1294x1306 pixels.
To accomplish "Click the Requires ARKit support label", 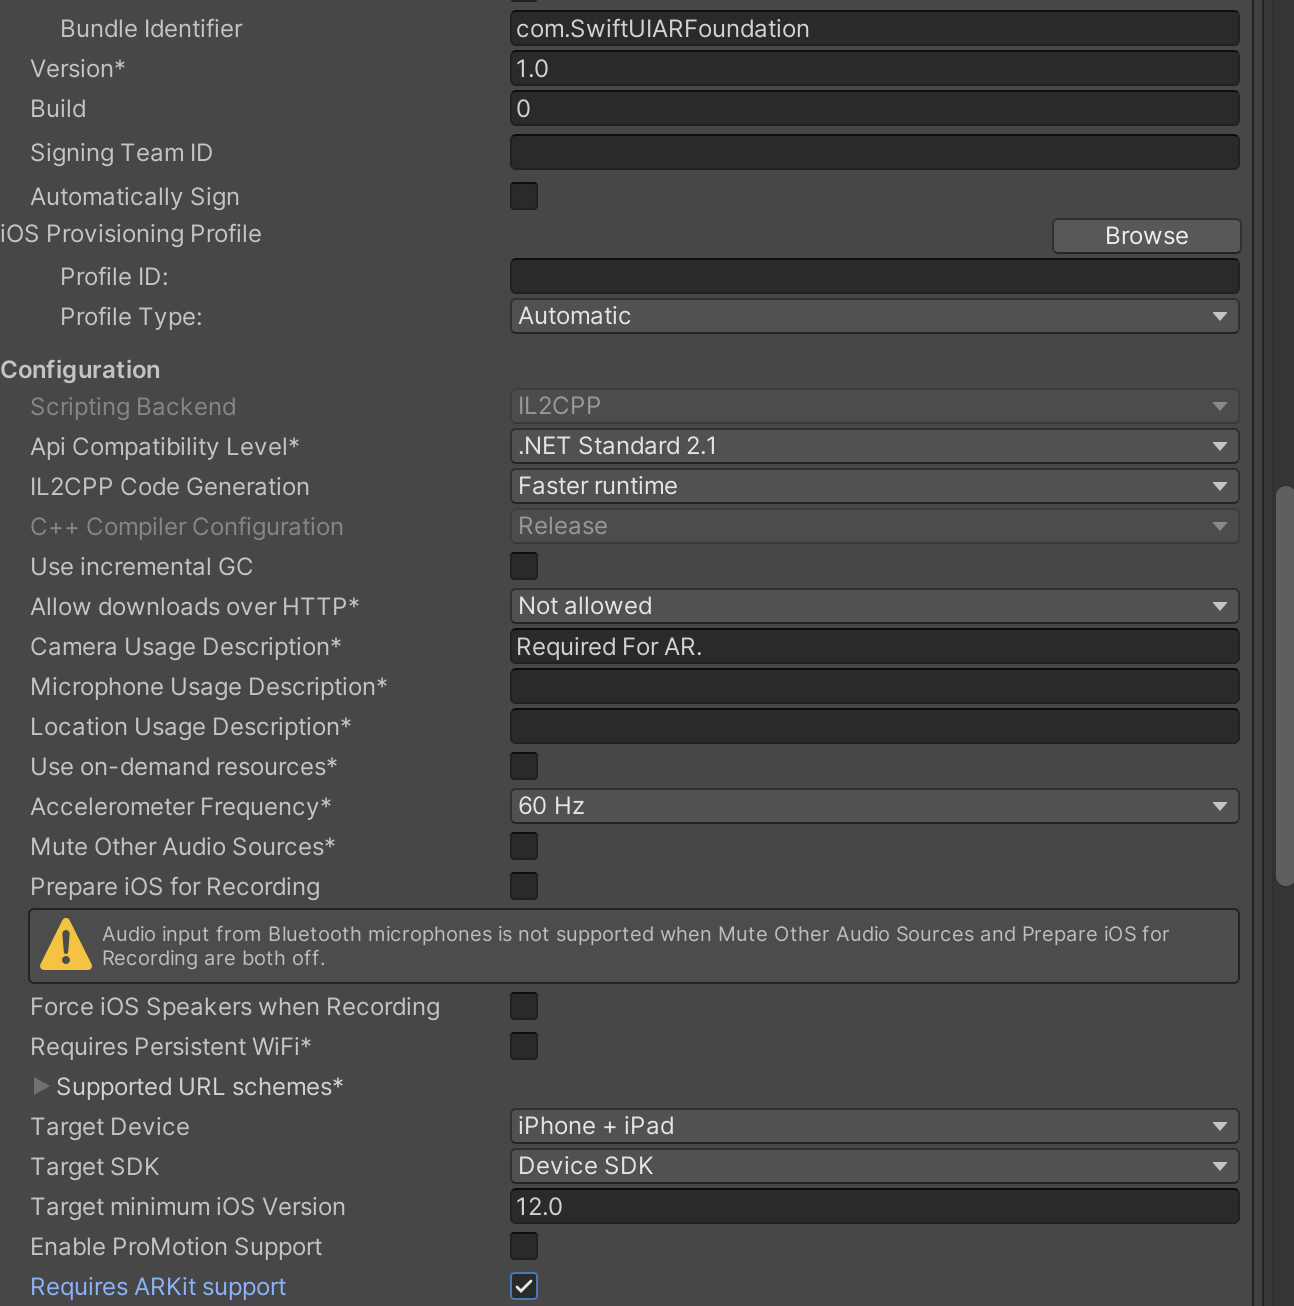I will (158, 1287).
